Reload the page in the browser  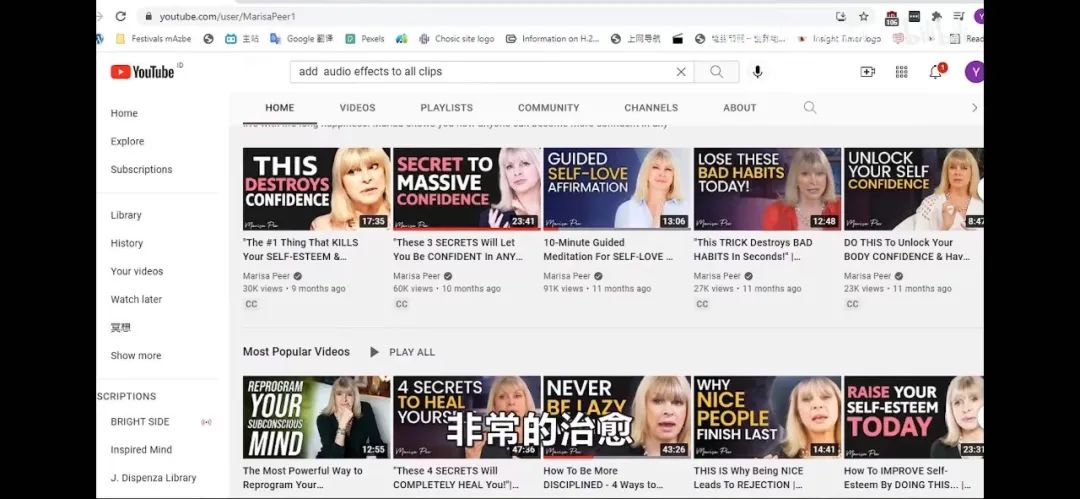pos(121,16)
